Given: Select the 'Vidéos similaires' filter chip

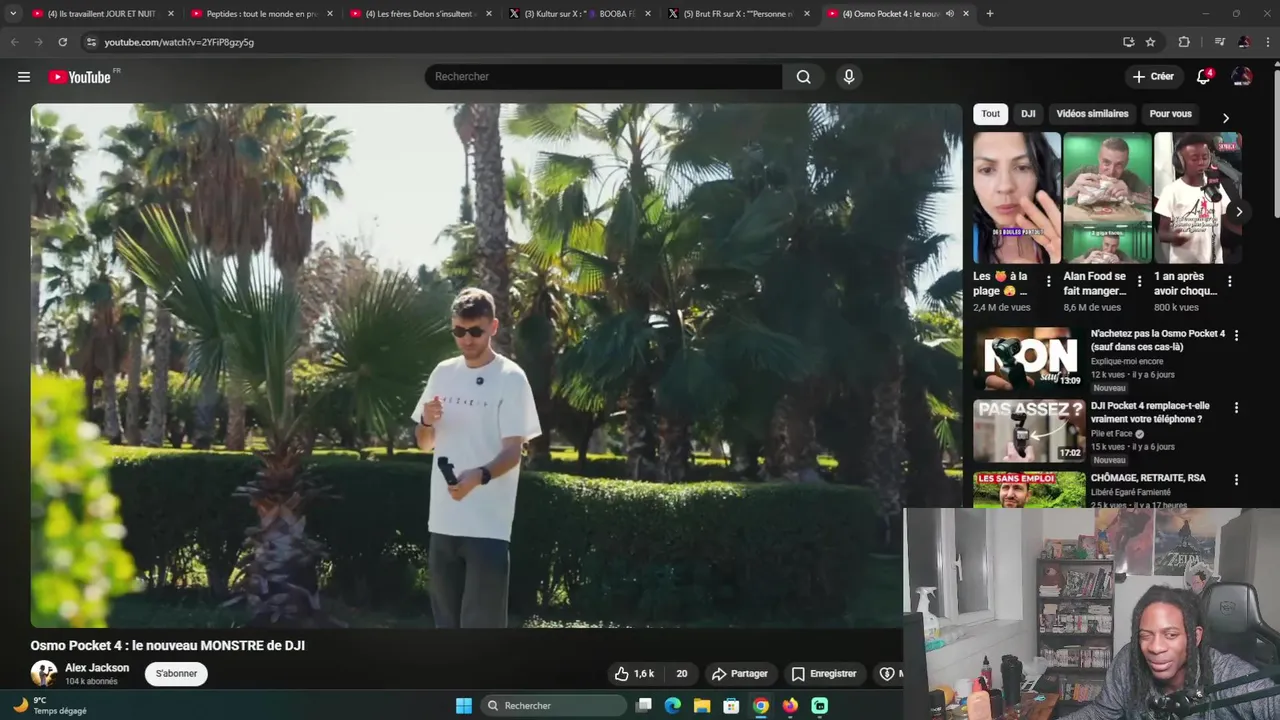Looking at the screenshot, I should coord(1092,114).
